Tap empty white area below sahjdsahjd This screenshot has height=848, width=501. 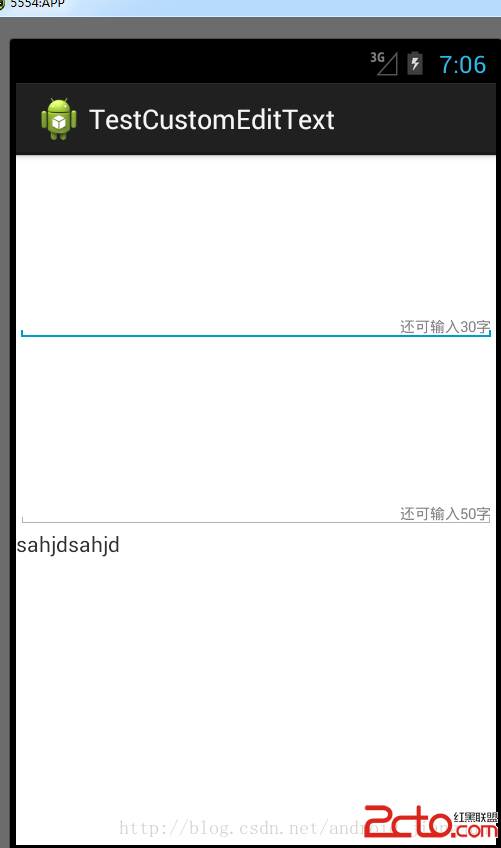[x=256, y=676]
